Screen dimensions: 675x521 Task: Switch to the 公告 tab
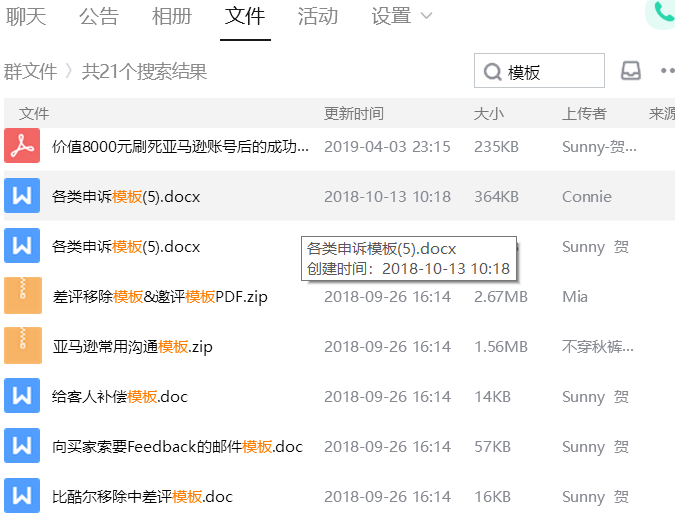tap(99, 17)
